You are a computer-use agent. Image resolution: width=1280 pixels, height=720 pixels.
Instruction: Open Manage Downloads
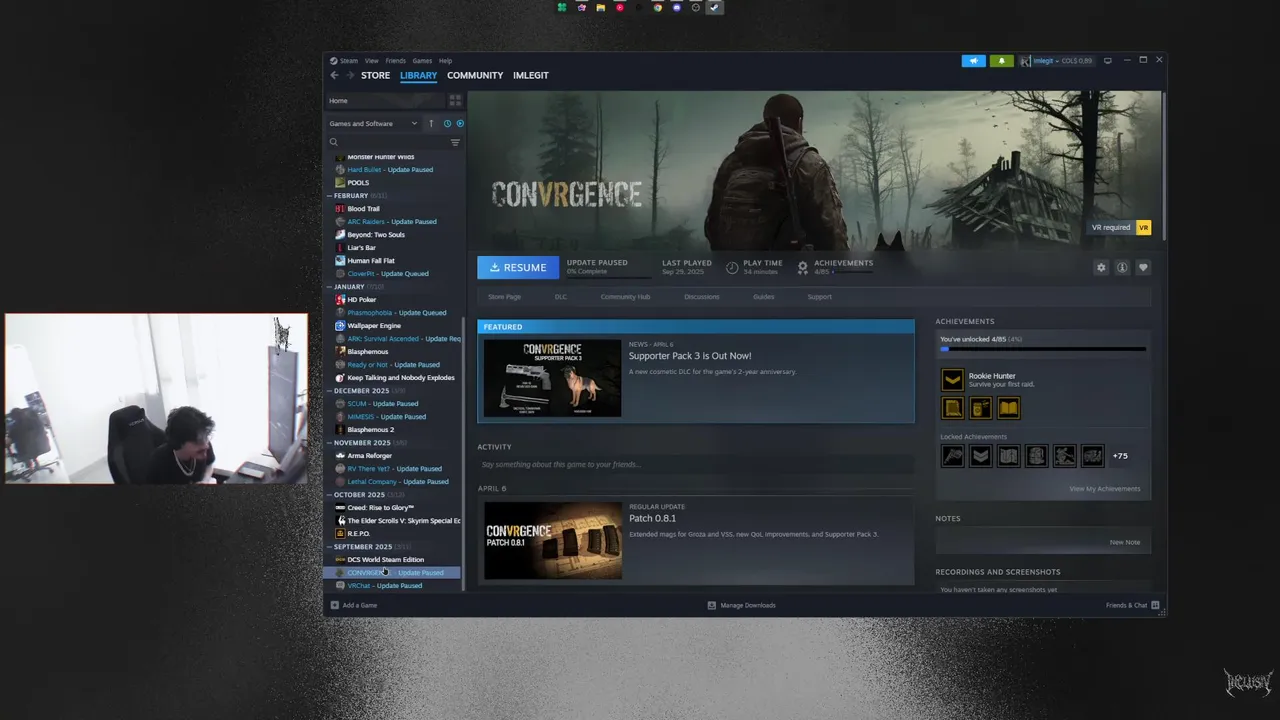coord(741,605)
